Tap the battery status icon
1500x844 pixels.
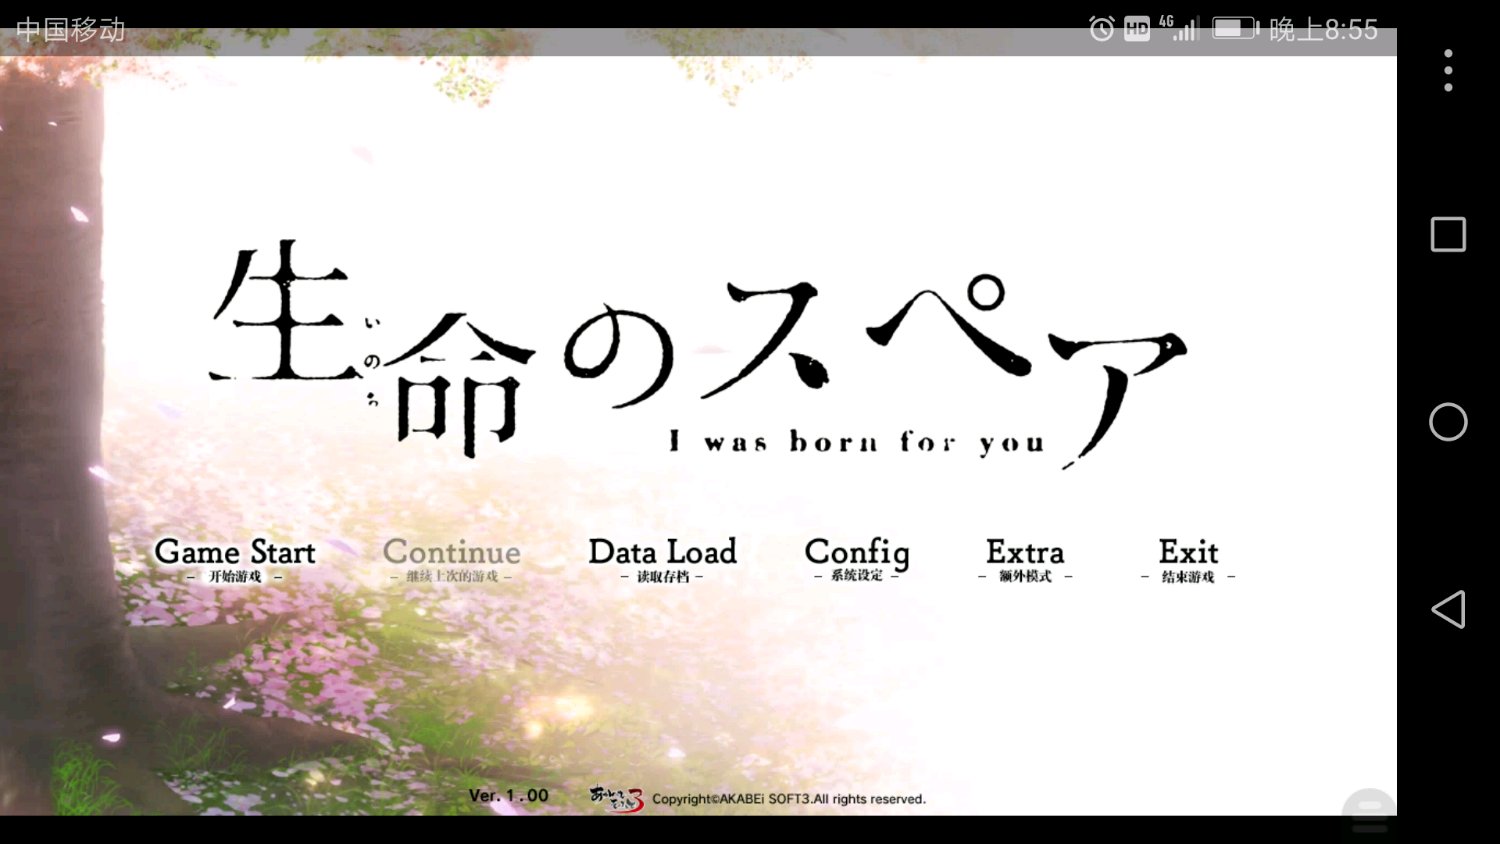tap(1236, 28)
